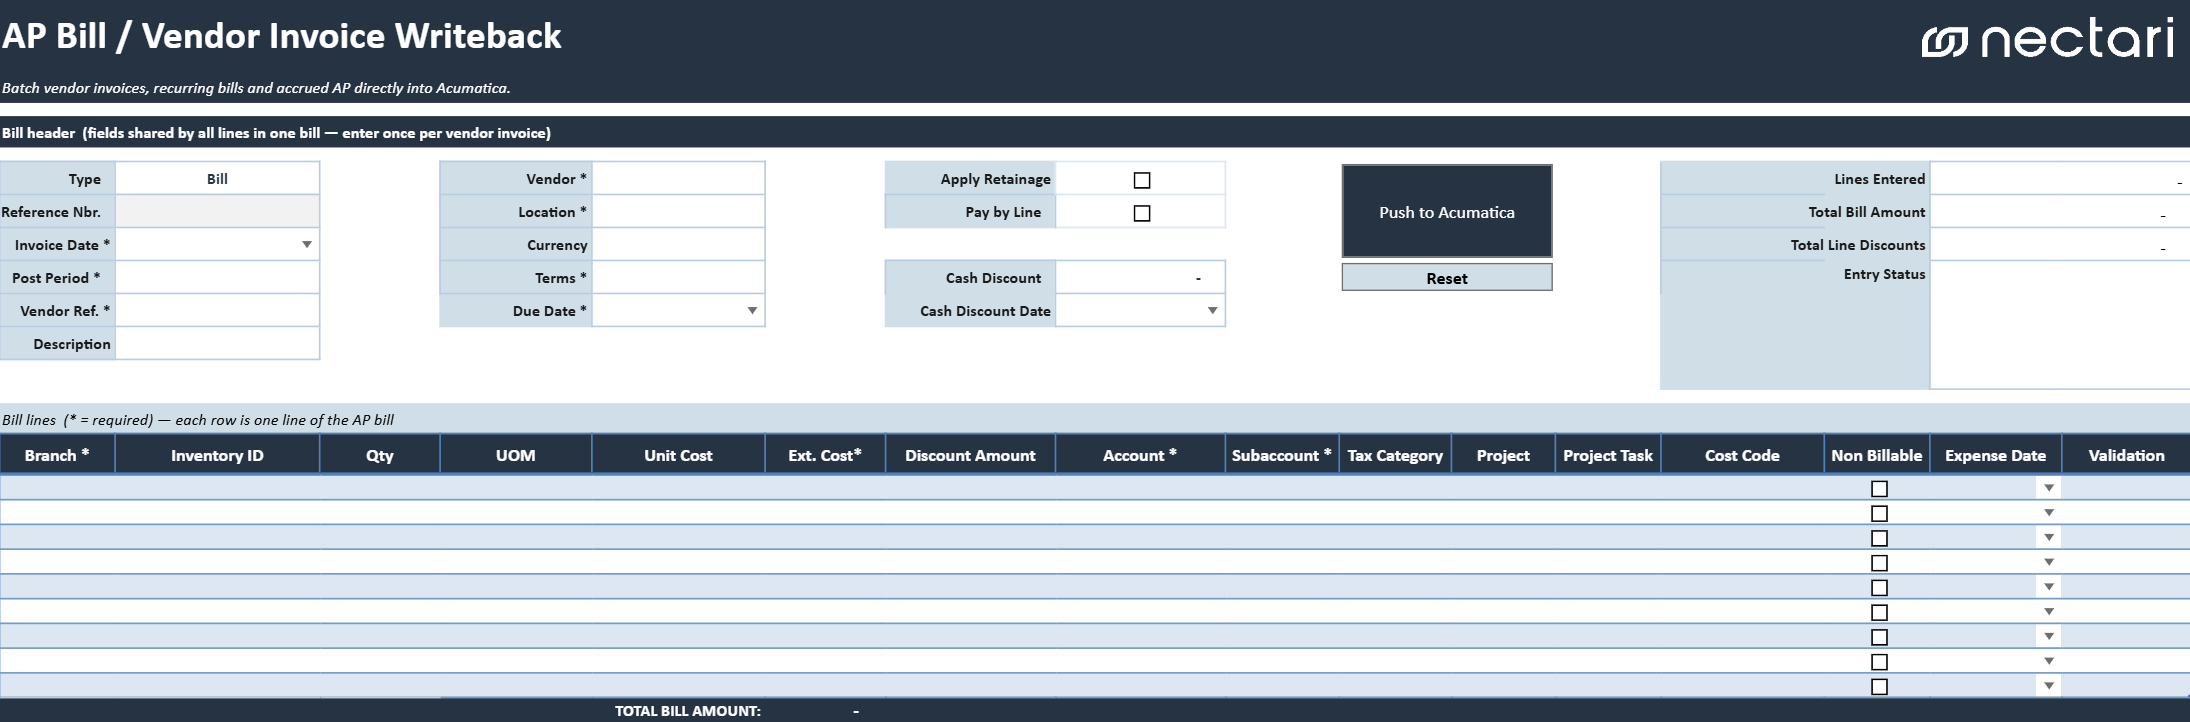Tick Non Billable checkbox in seventh bill line

pyautogui.click(x=1879, y=637)
